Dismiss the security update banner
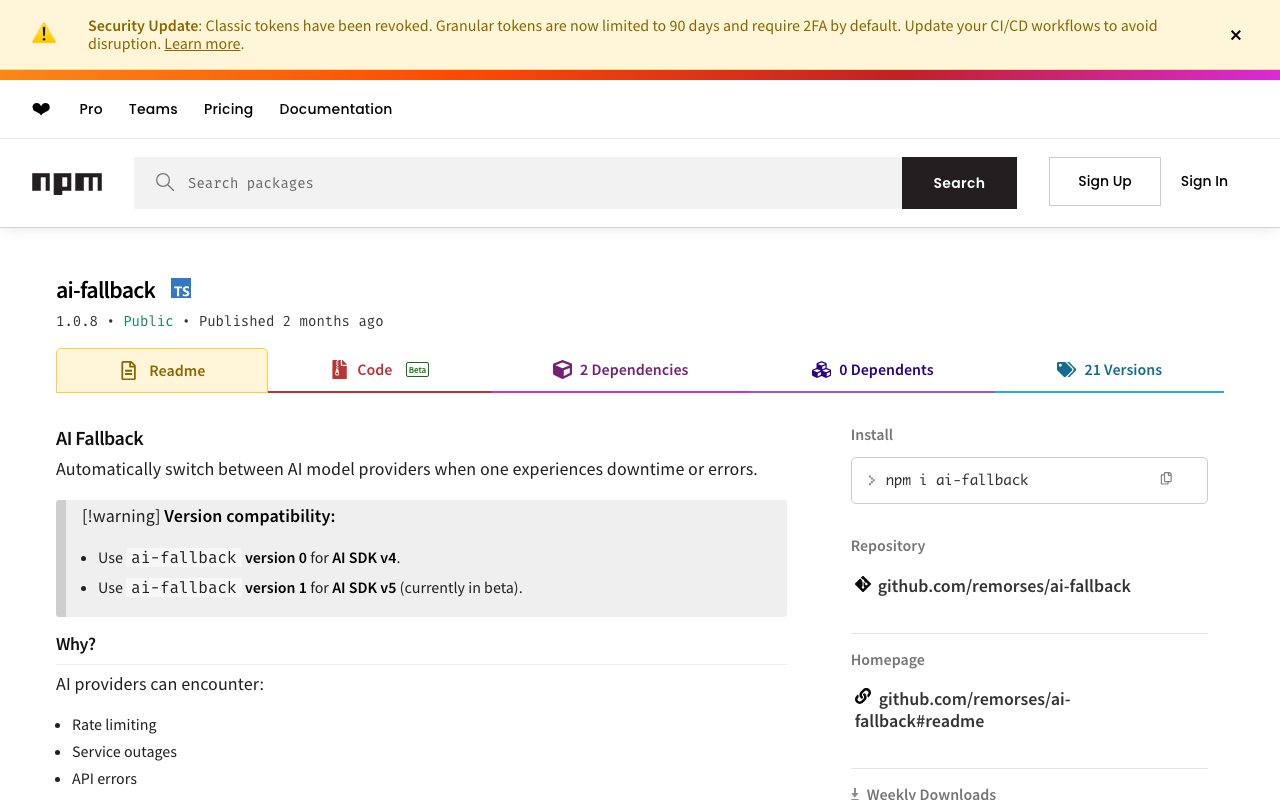This screenshot has width=1280, height=800. click(x=1236, y=35)
